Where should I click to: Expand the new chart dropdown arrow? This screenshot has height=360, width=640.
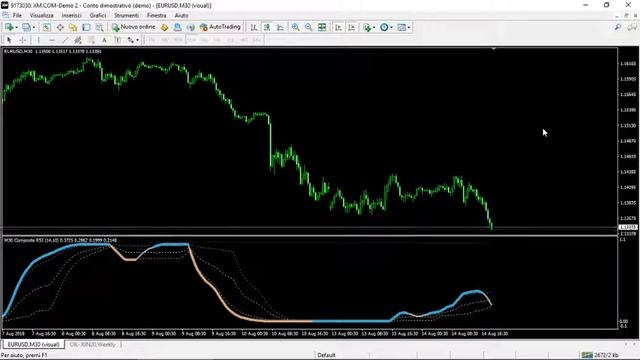tap(16, 27)
